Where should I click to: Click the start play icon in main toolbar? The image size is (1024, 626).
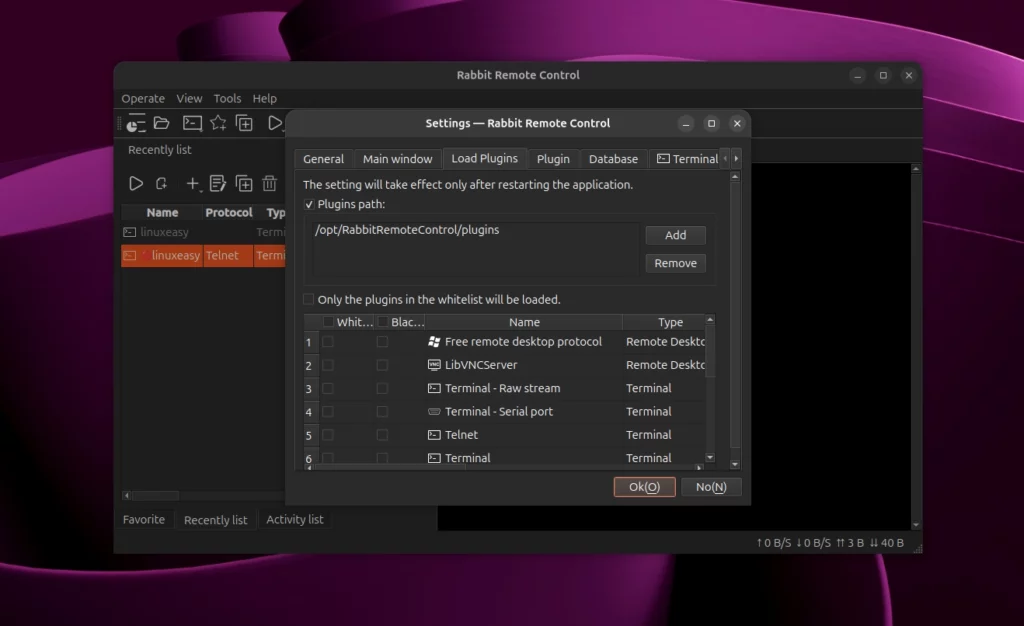(275, 123)
